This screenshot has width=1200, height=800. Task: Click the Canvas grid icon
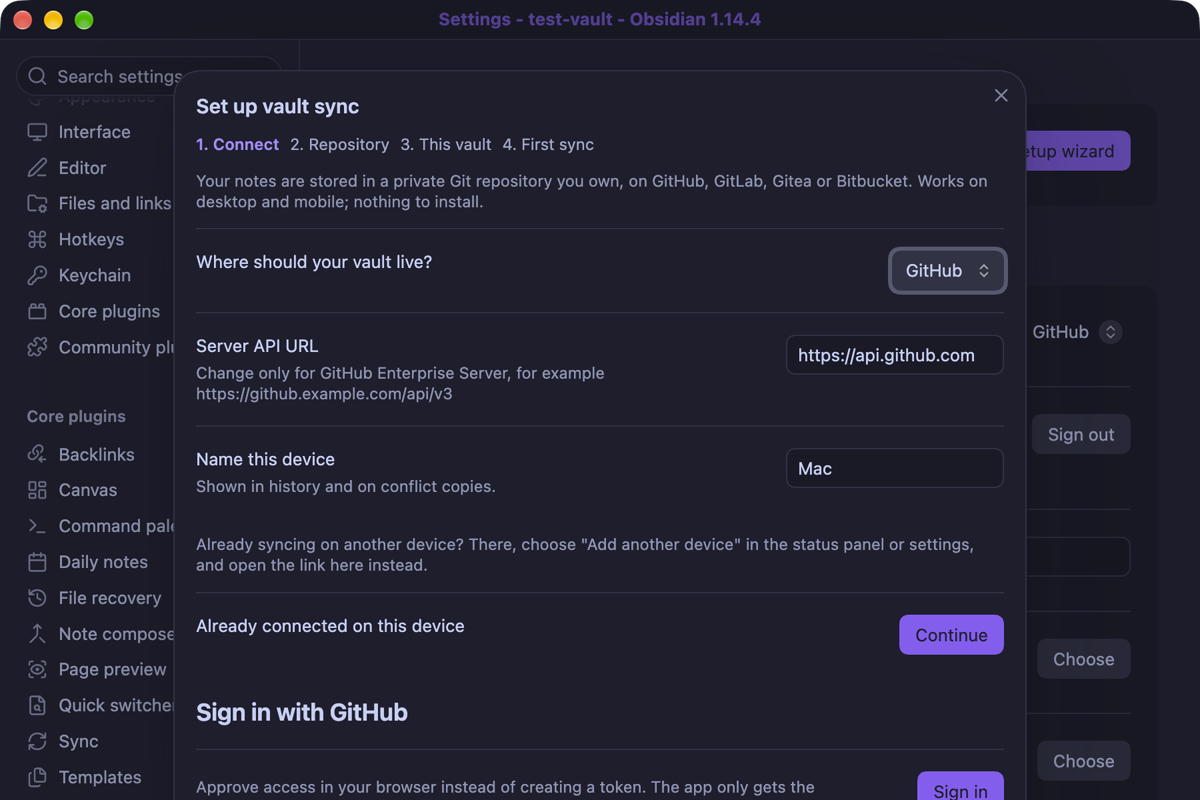(x=37, y=490)
